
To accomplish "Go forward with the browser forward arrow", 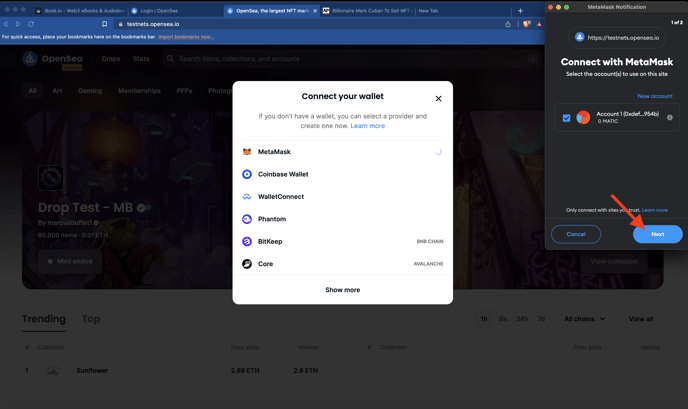I will (x=18, y=24).
